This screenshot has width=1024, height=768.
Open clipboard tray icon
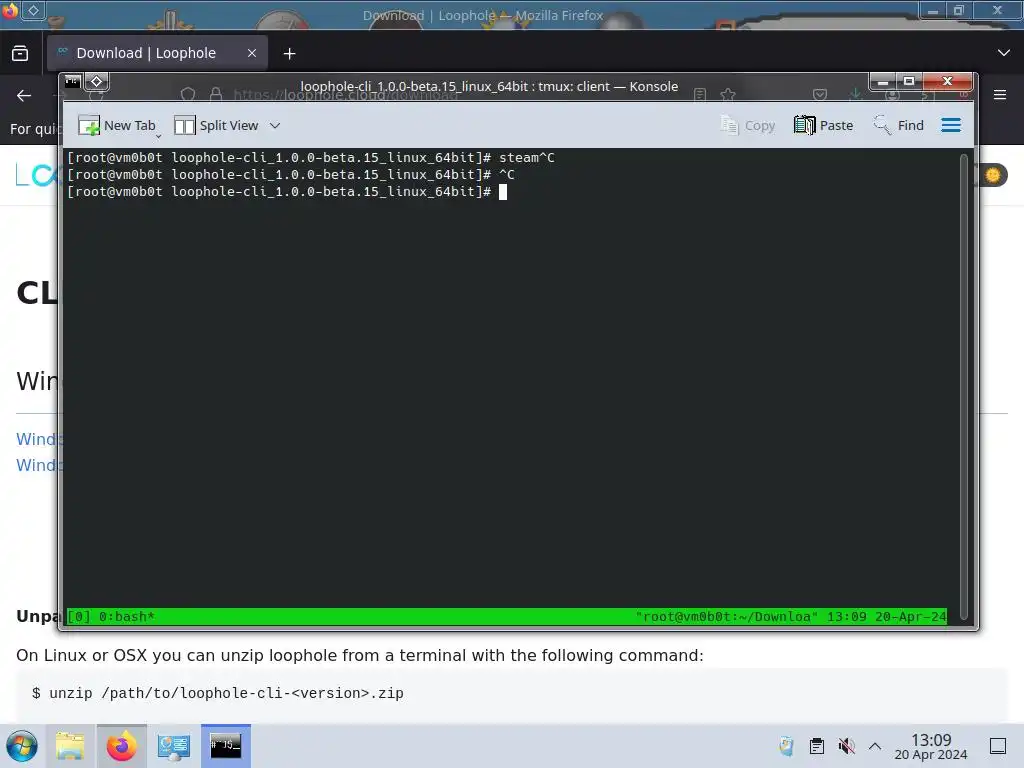coord(816,746)
